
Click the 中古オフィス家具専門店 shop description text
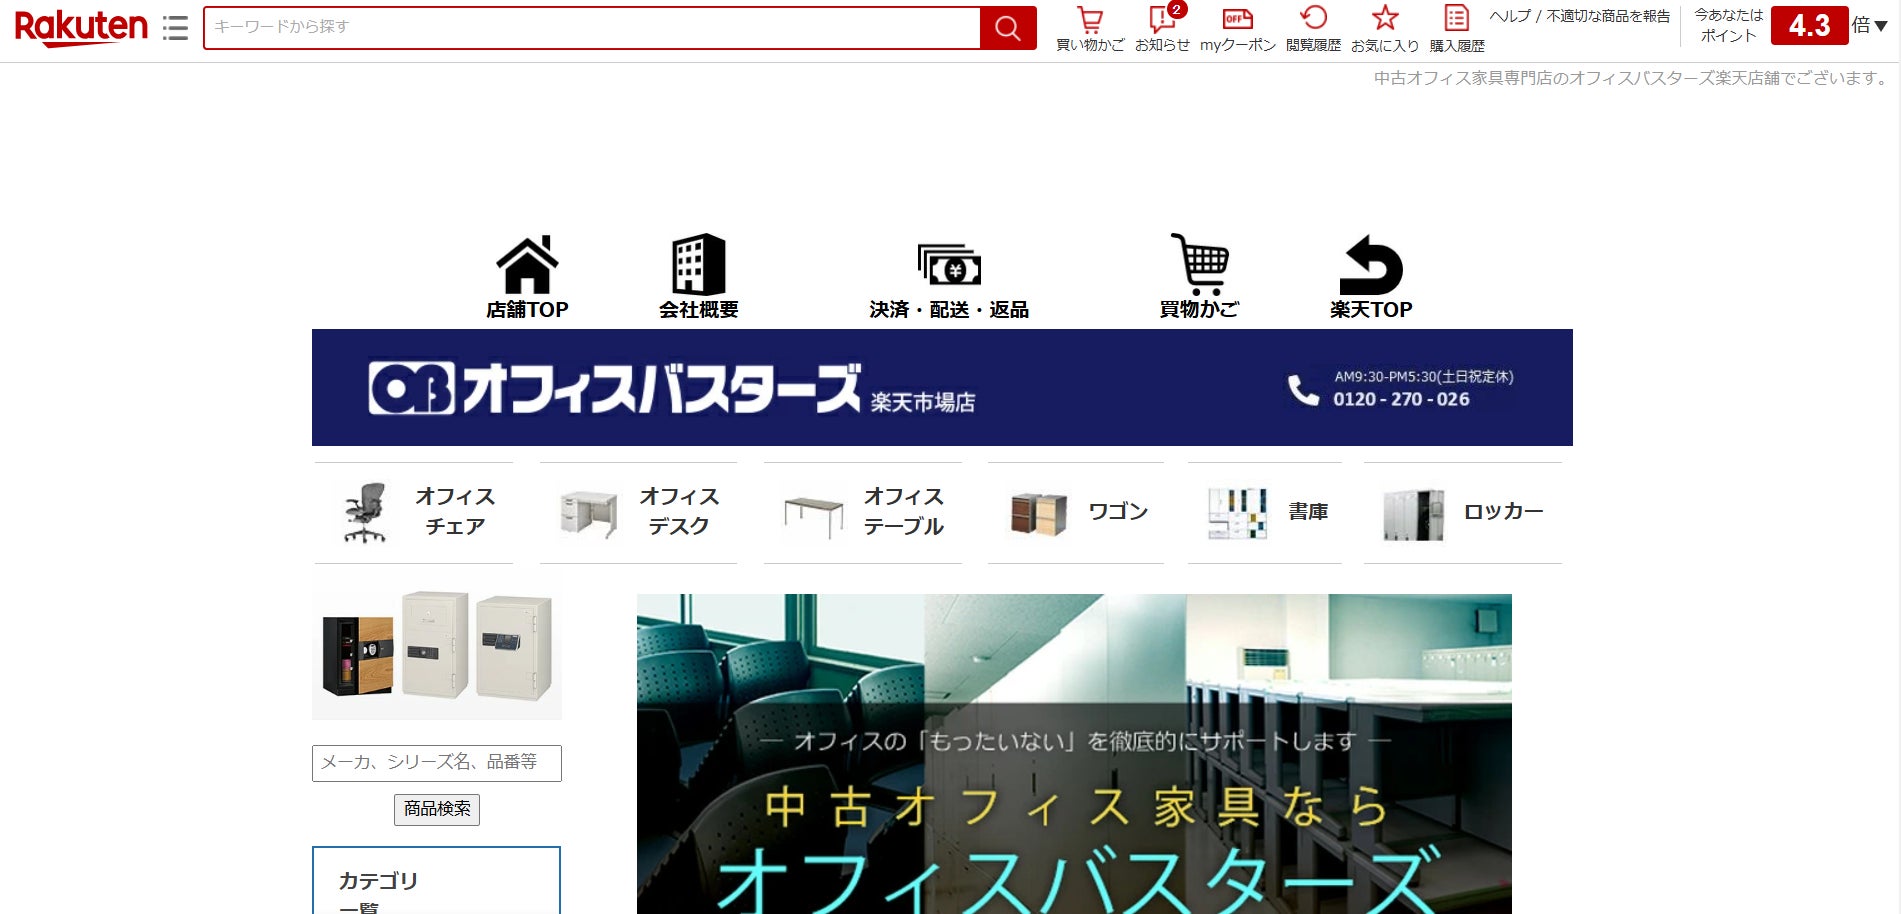[1630, 78]
